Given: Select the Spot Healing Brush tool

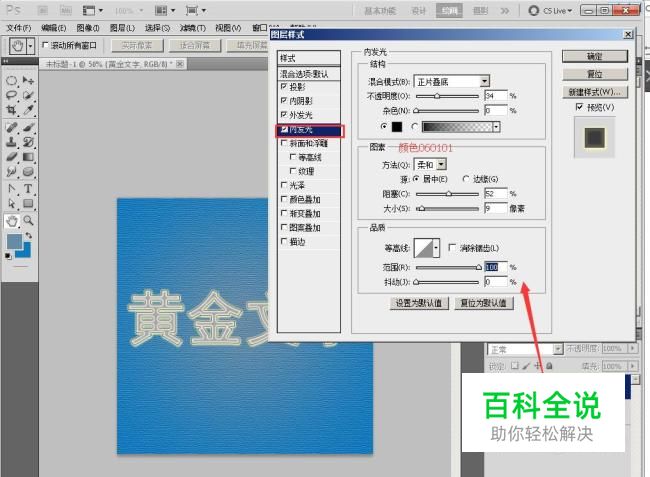Looking at the screenshot, I should (11, 127).
